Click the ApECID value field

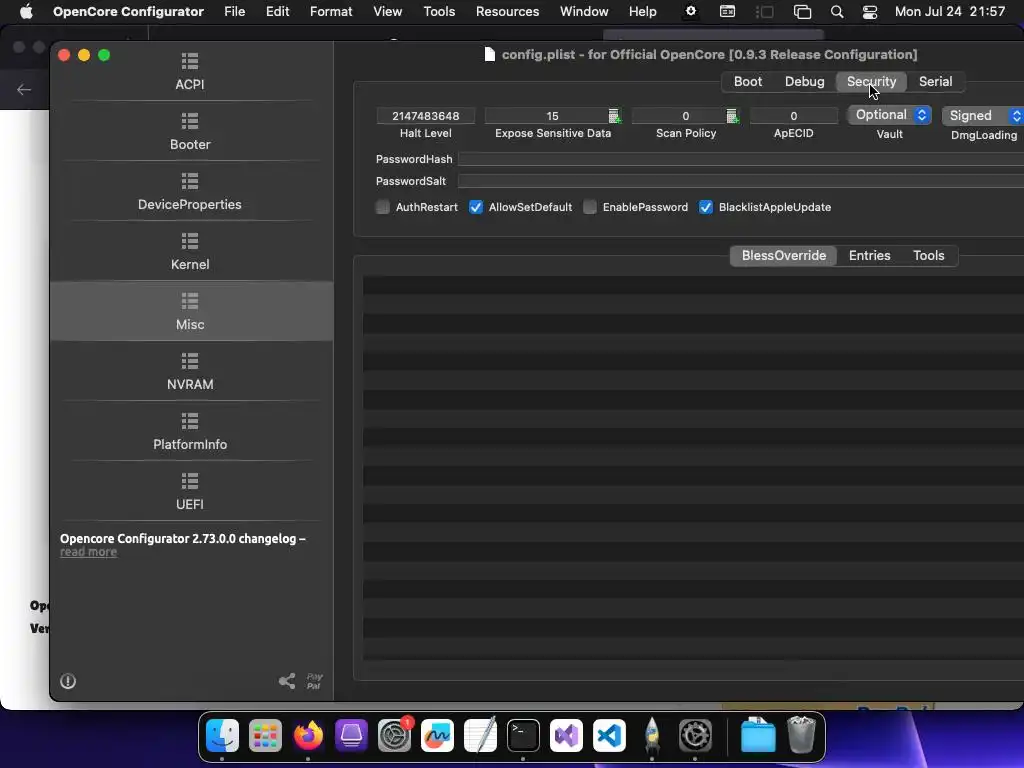[793, 116]
